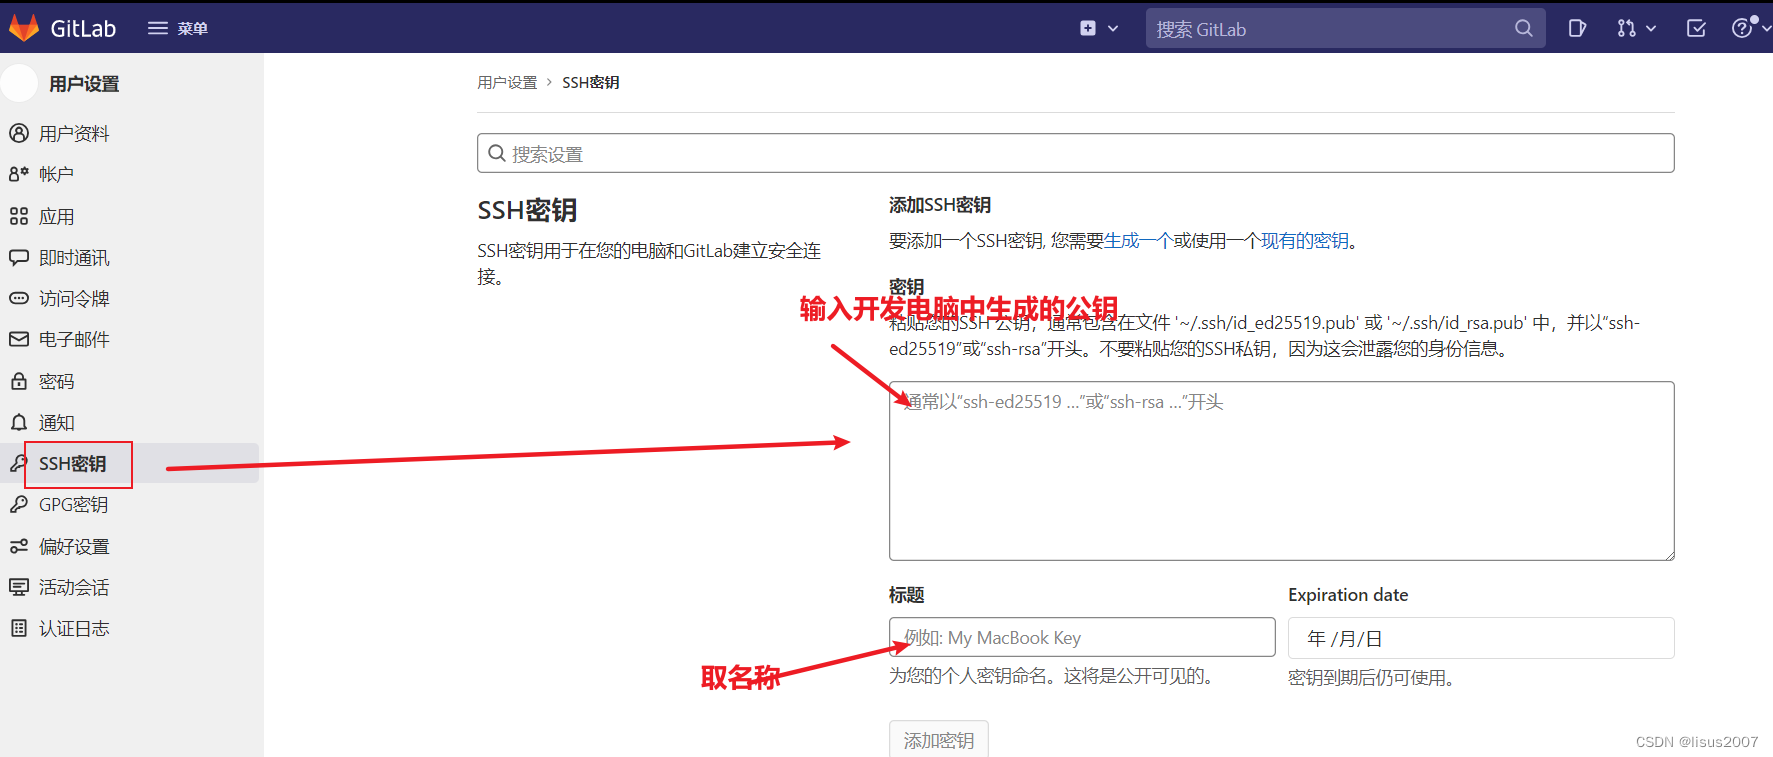Screen dimensions: 1773x757
Task: Click the 应用 grid icon
Action: tap(19, 216)
